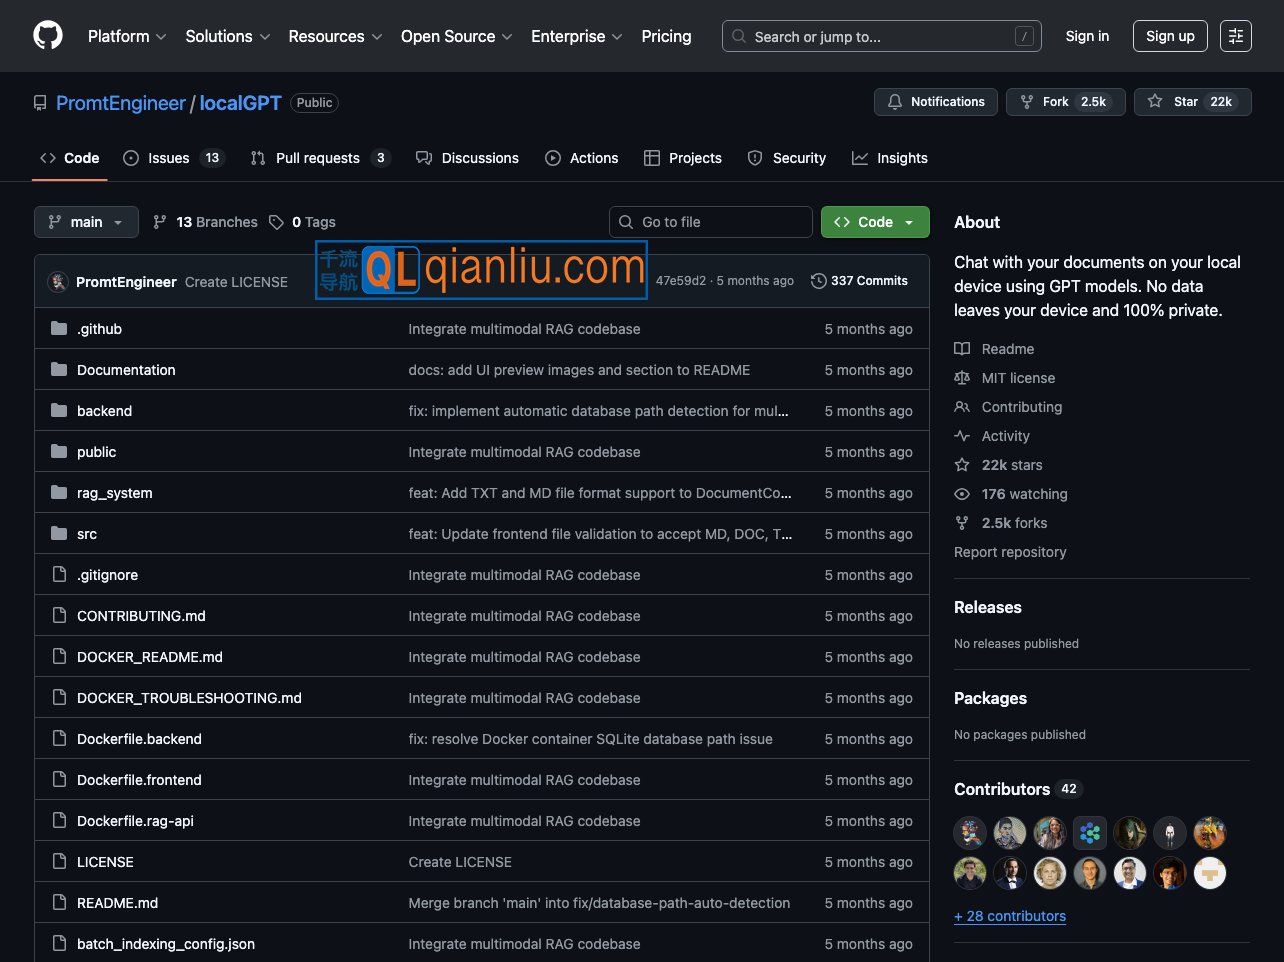Open the 13 Branches list

pos(205,222)
